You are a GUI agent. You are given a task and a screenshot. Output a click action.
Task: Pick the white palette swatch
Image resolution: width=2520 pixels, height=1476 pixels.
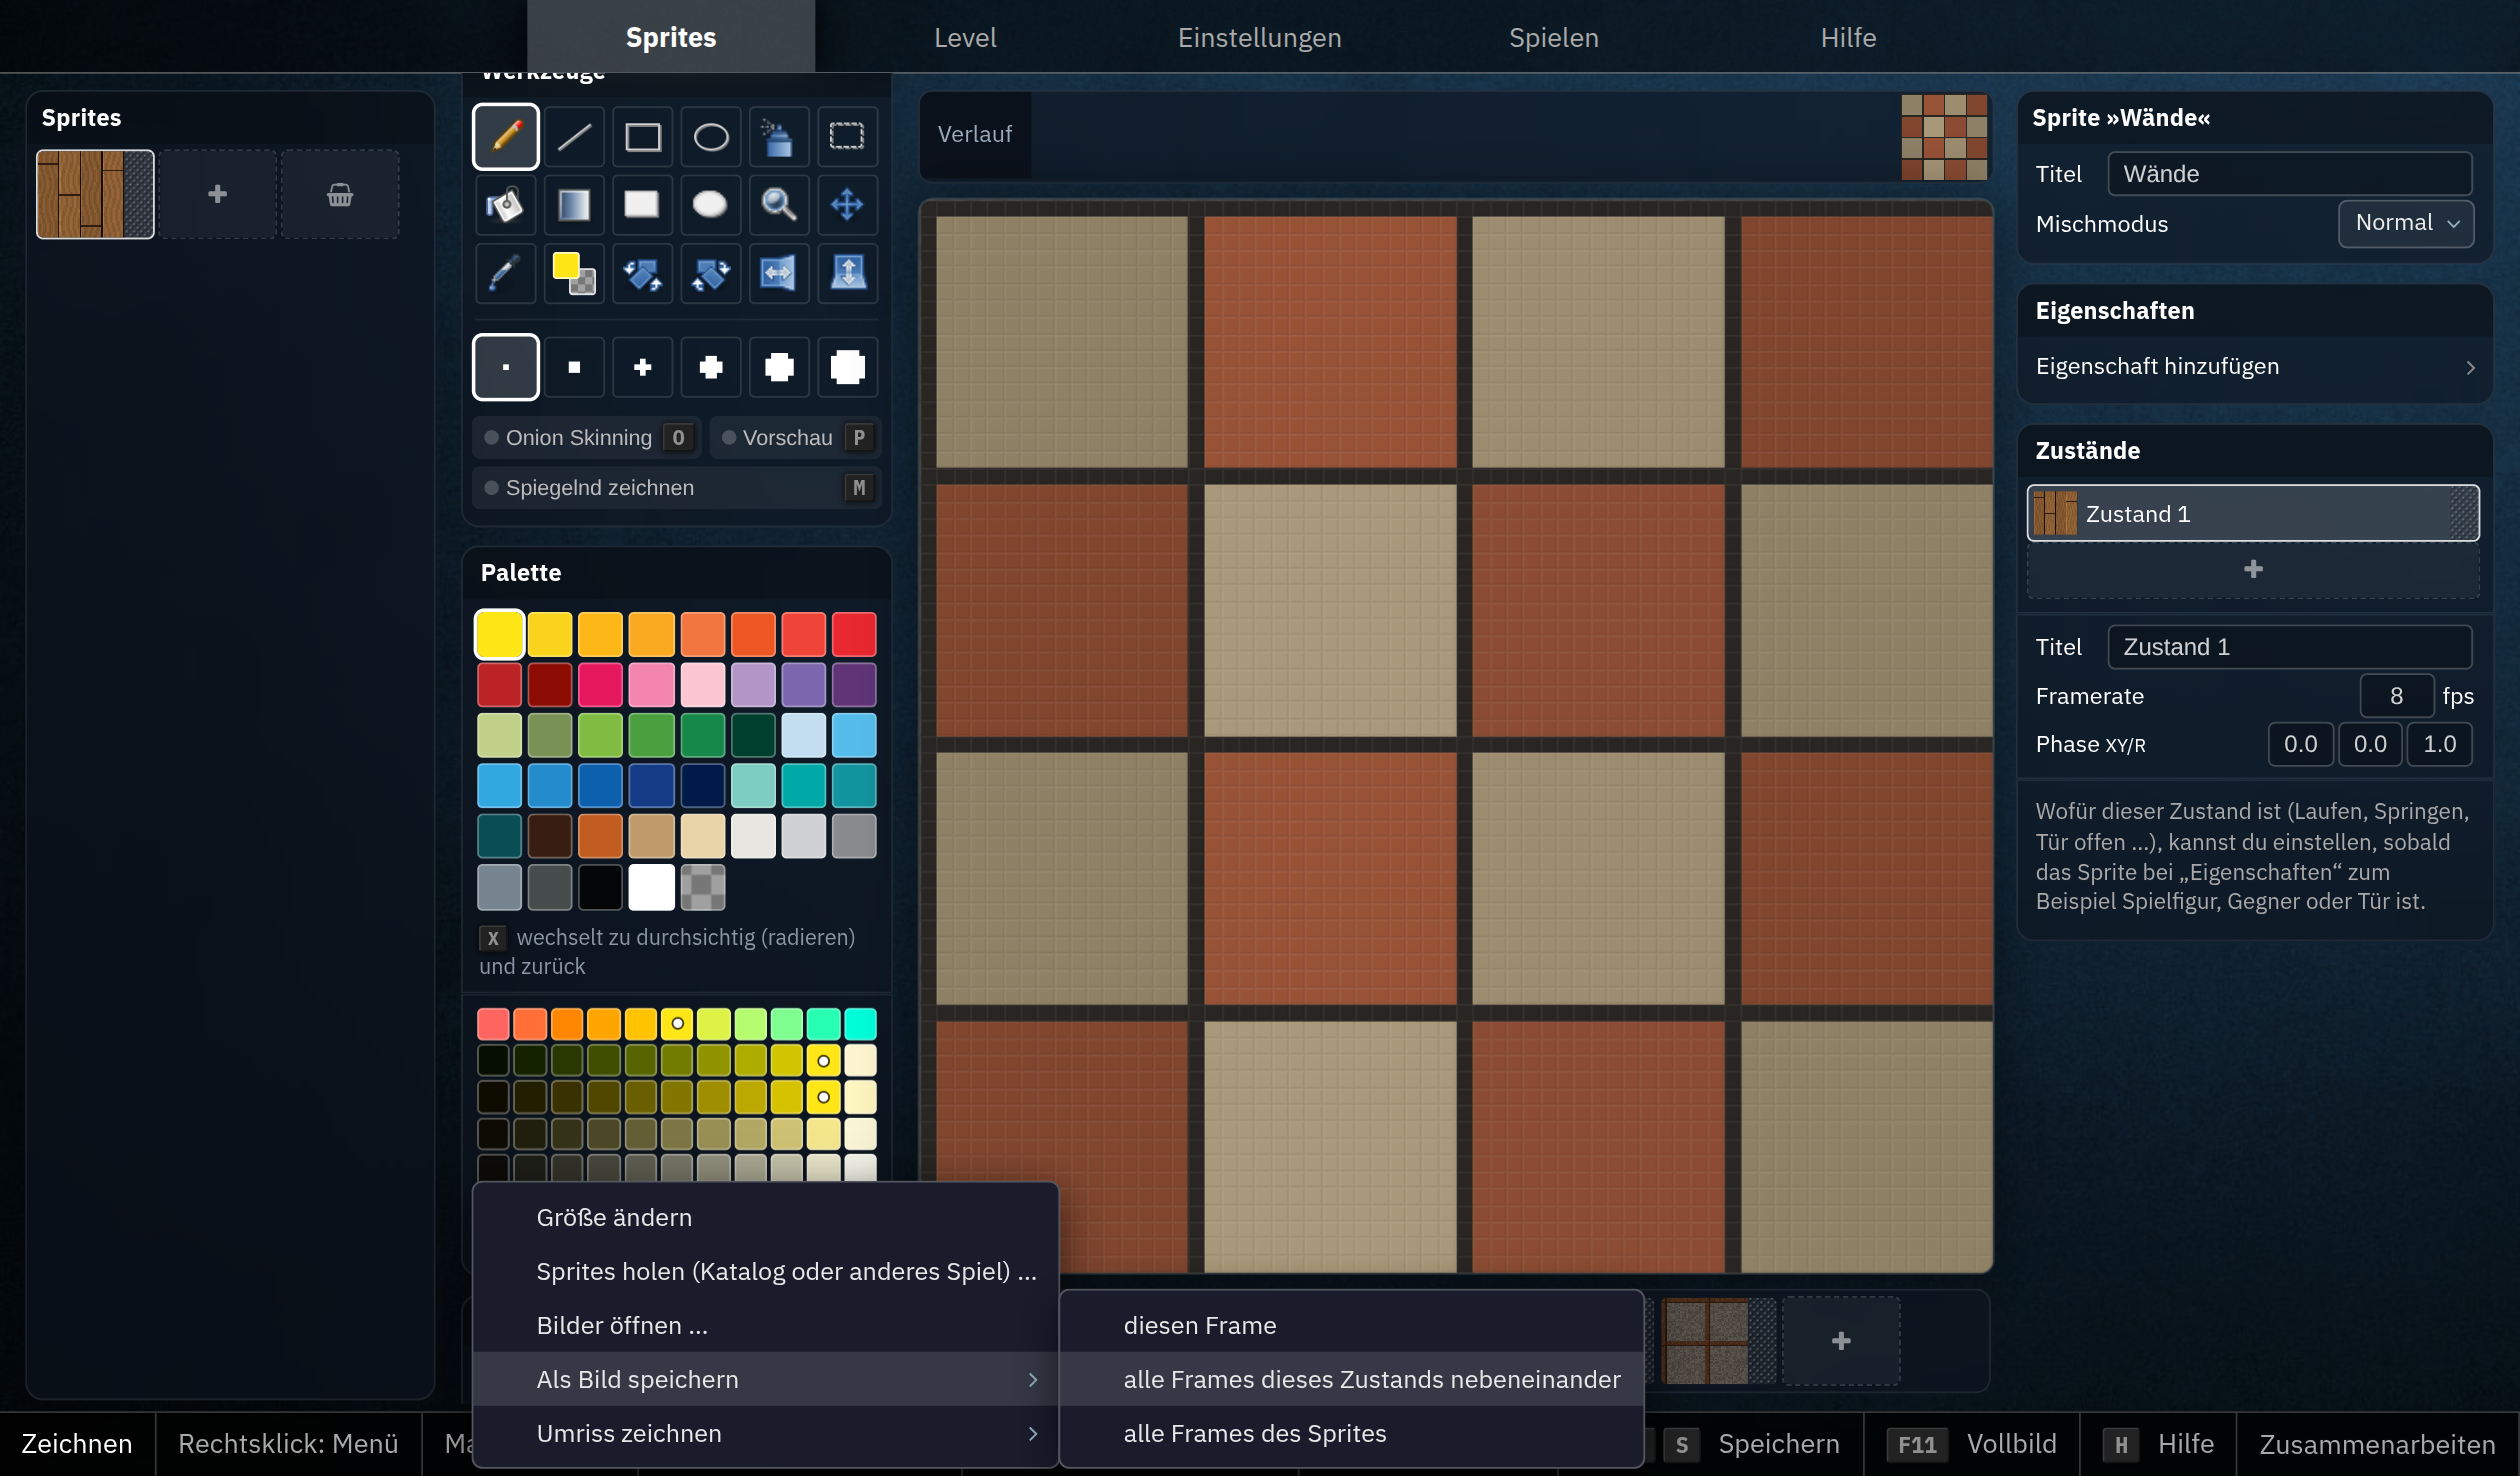[651, 886]
